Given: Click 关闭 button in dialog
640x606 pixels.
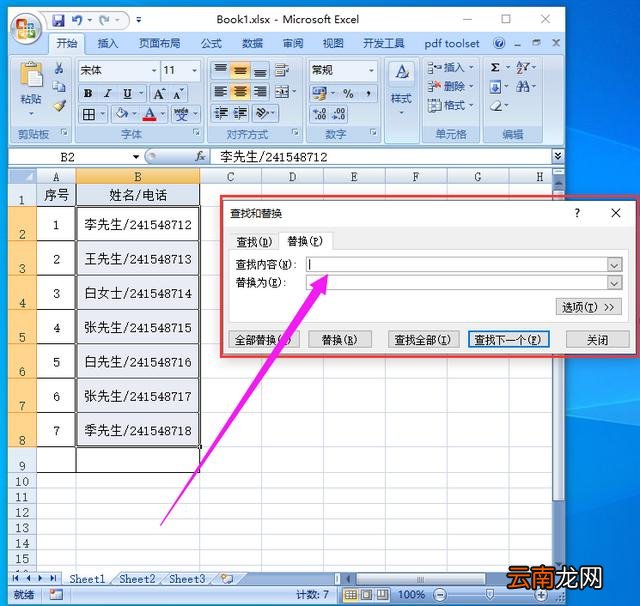Looking at the screenshot, I should (598, 340).
